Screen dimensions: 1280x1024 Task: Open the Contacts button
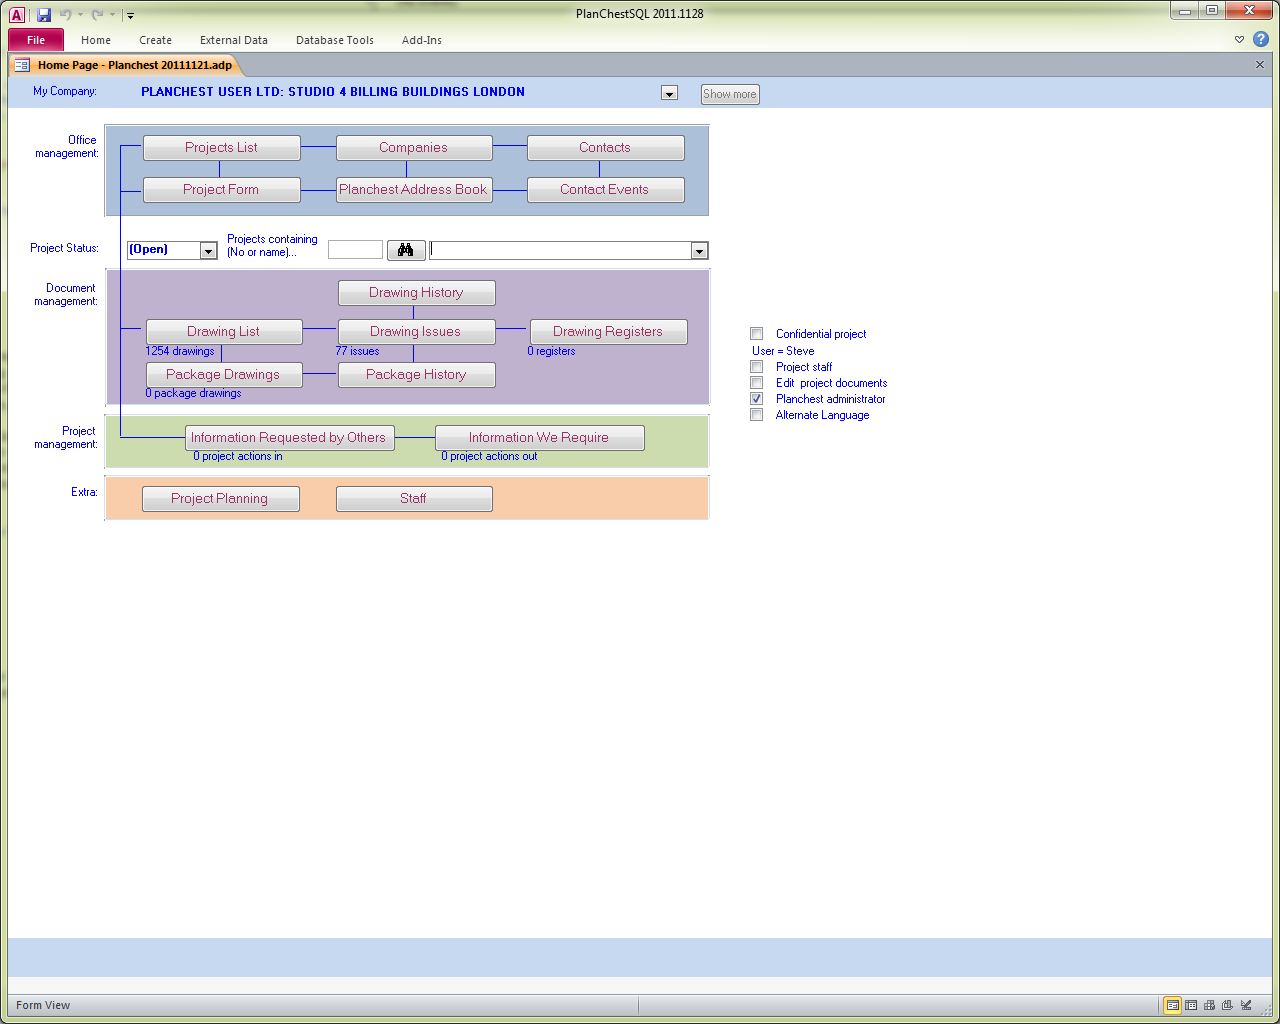click(606, 148)
